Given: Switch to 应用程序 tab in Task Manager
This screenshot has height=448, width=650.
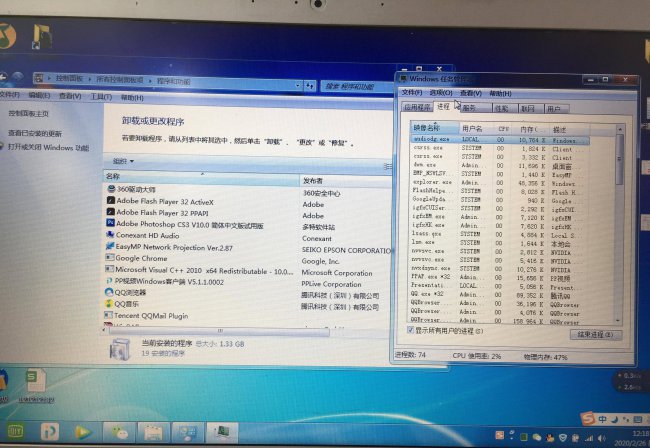Looking at the screenshot, I should (417, 107).
